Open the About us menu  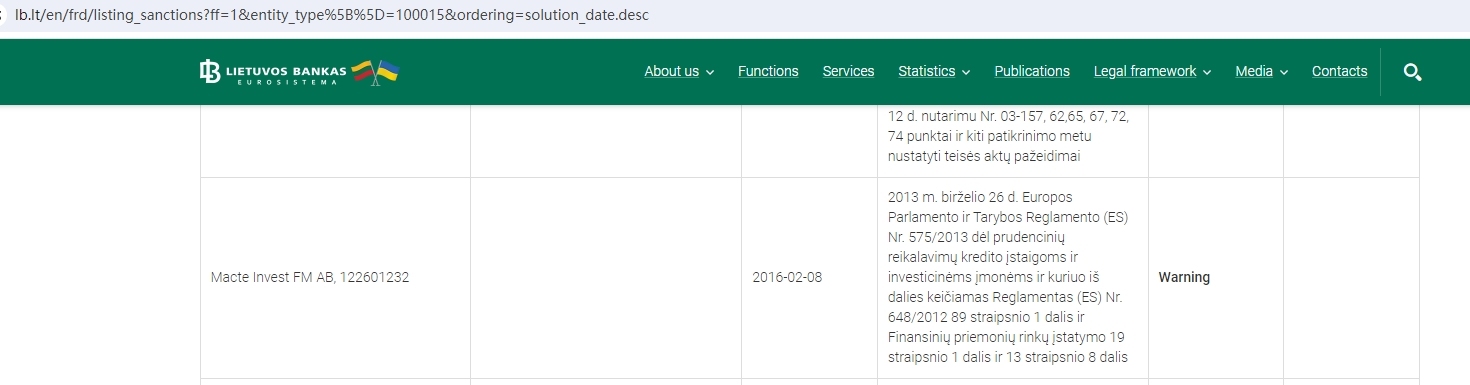point(671,71)
